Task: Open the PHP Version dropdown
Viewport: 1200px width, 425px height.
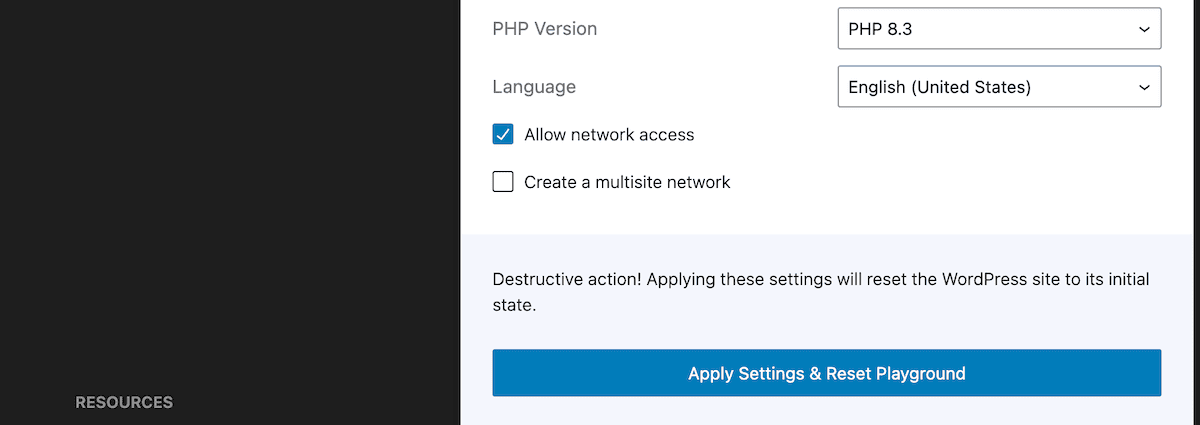Action: [998, 30]
